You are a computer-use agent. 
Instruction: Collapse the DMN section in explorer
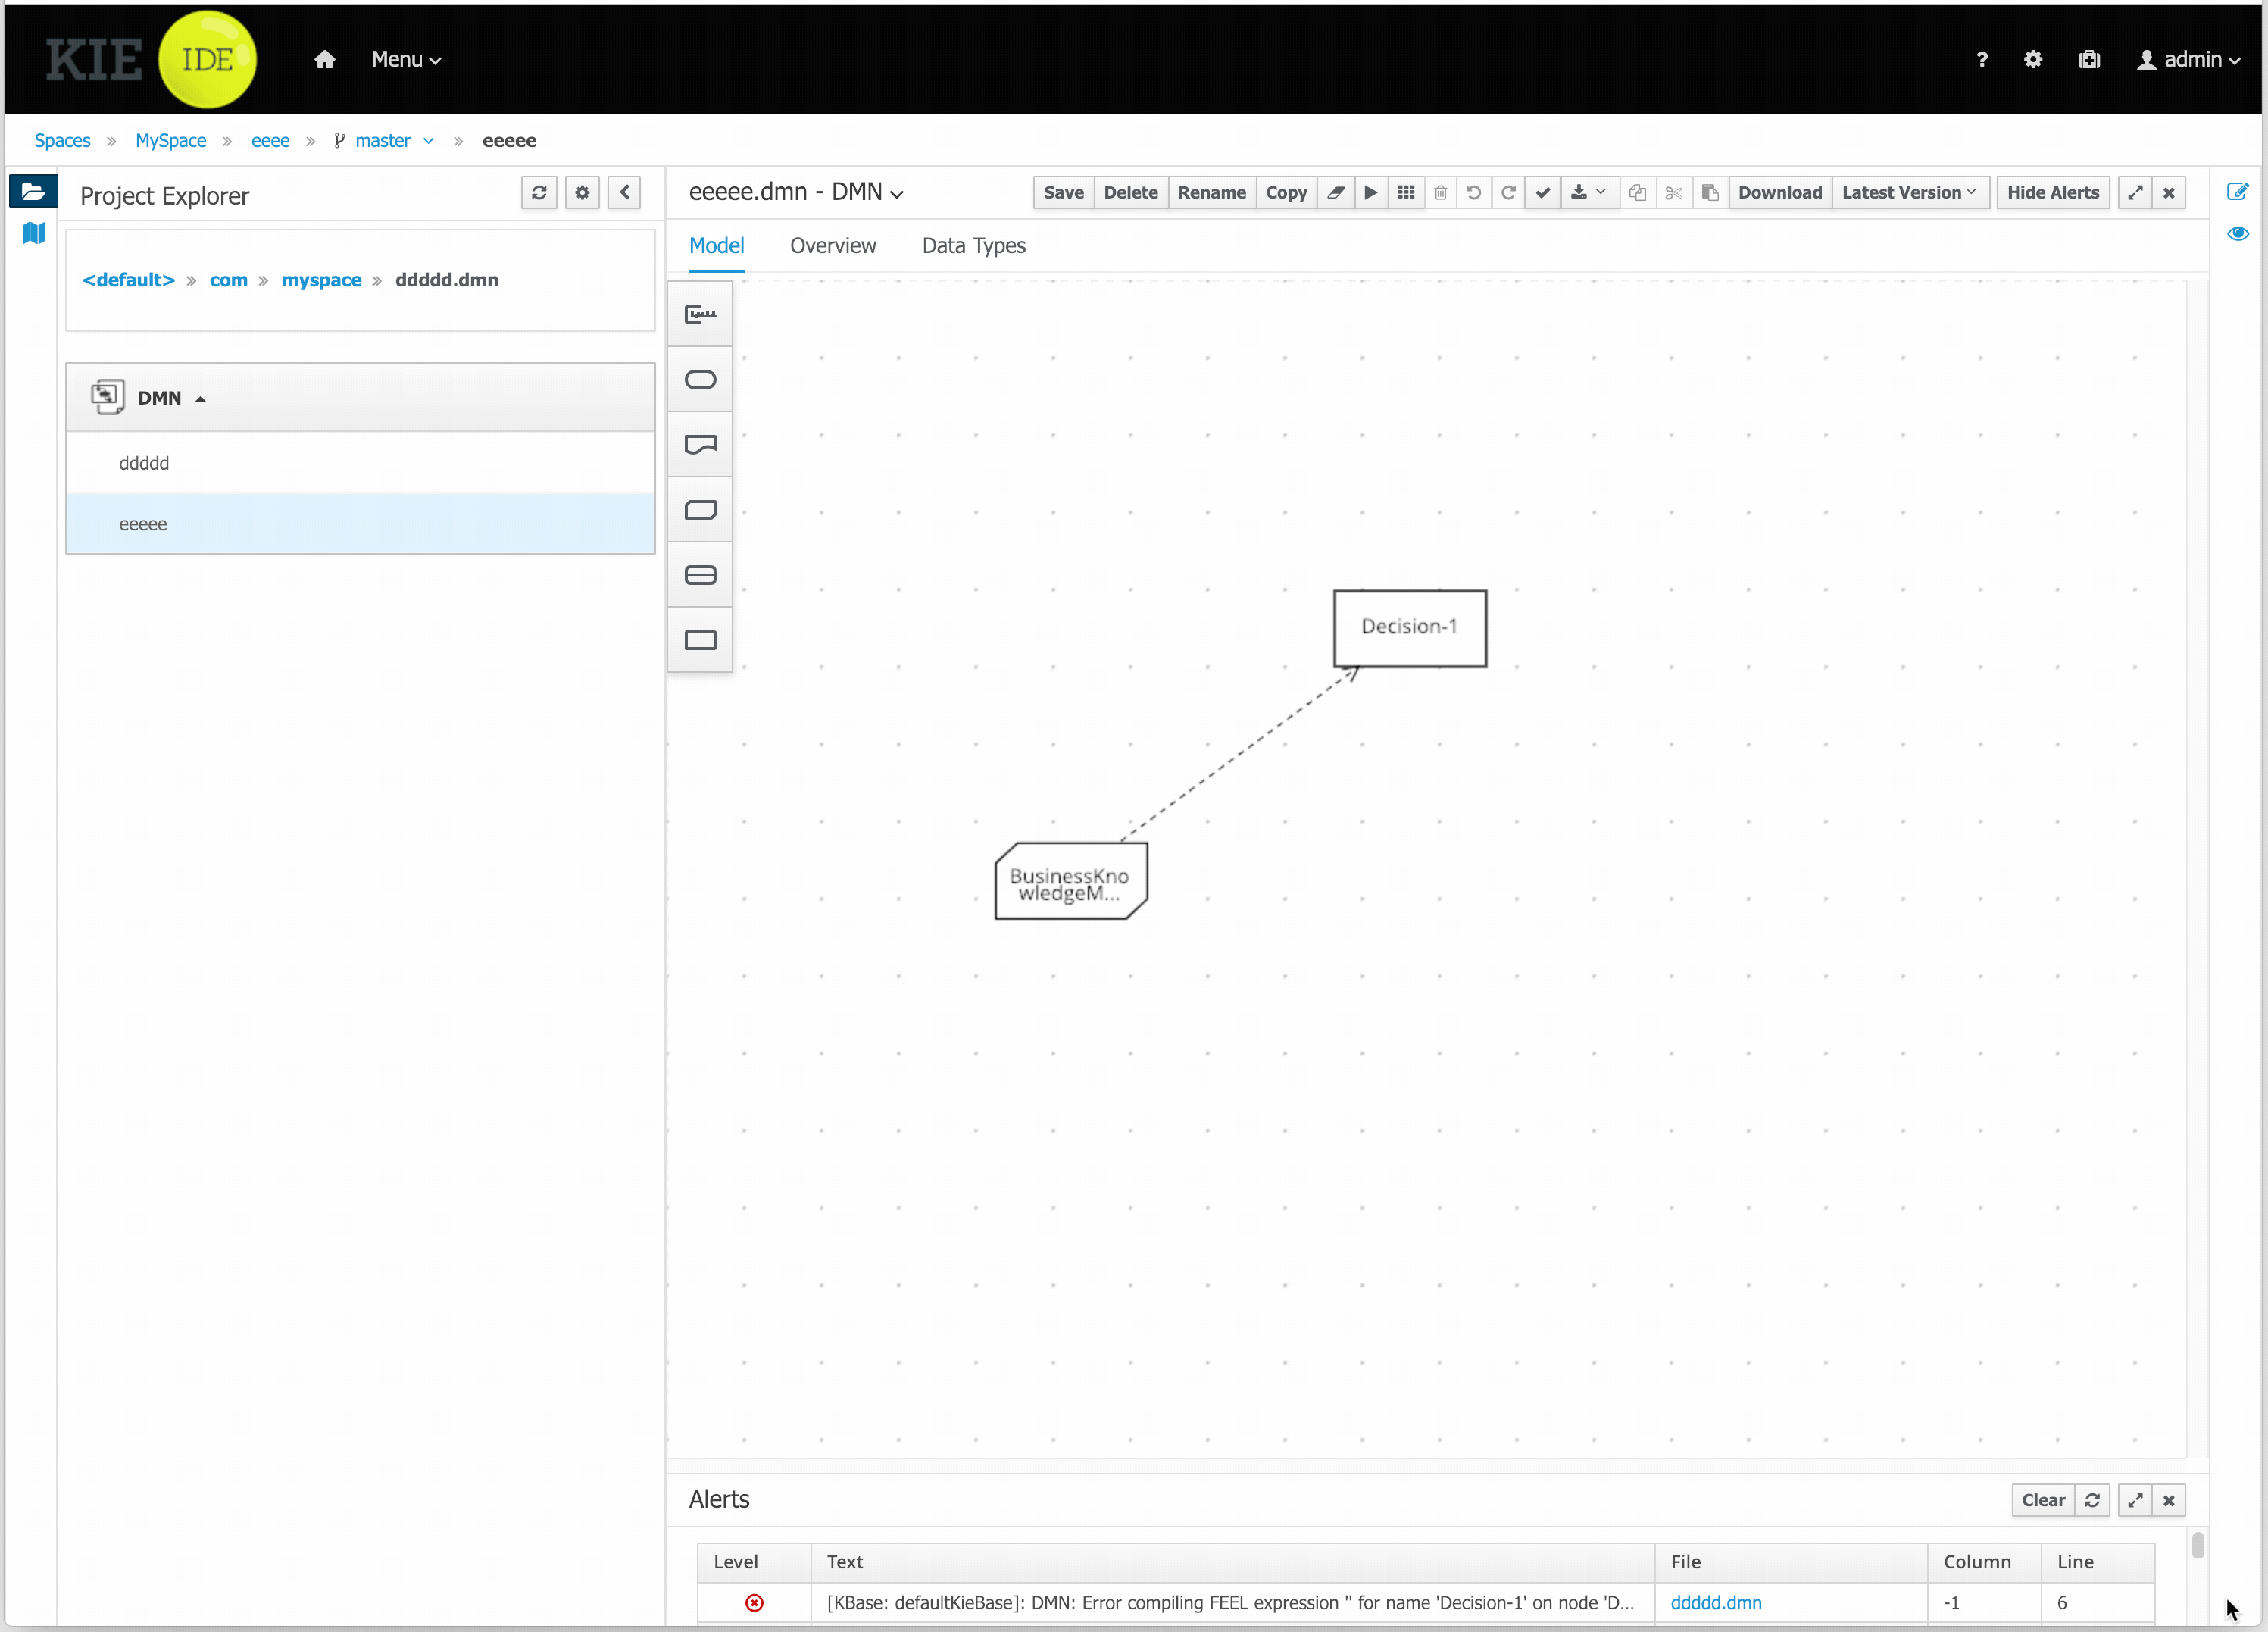[x=201, y=398]
